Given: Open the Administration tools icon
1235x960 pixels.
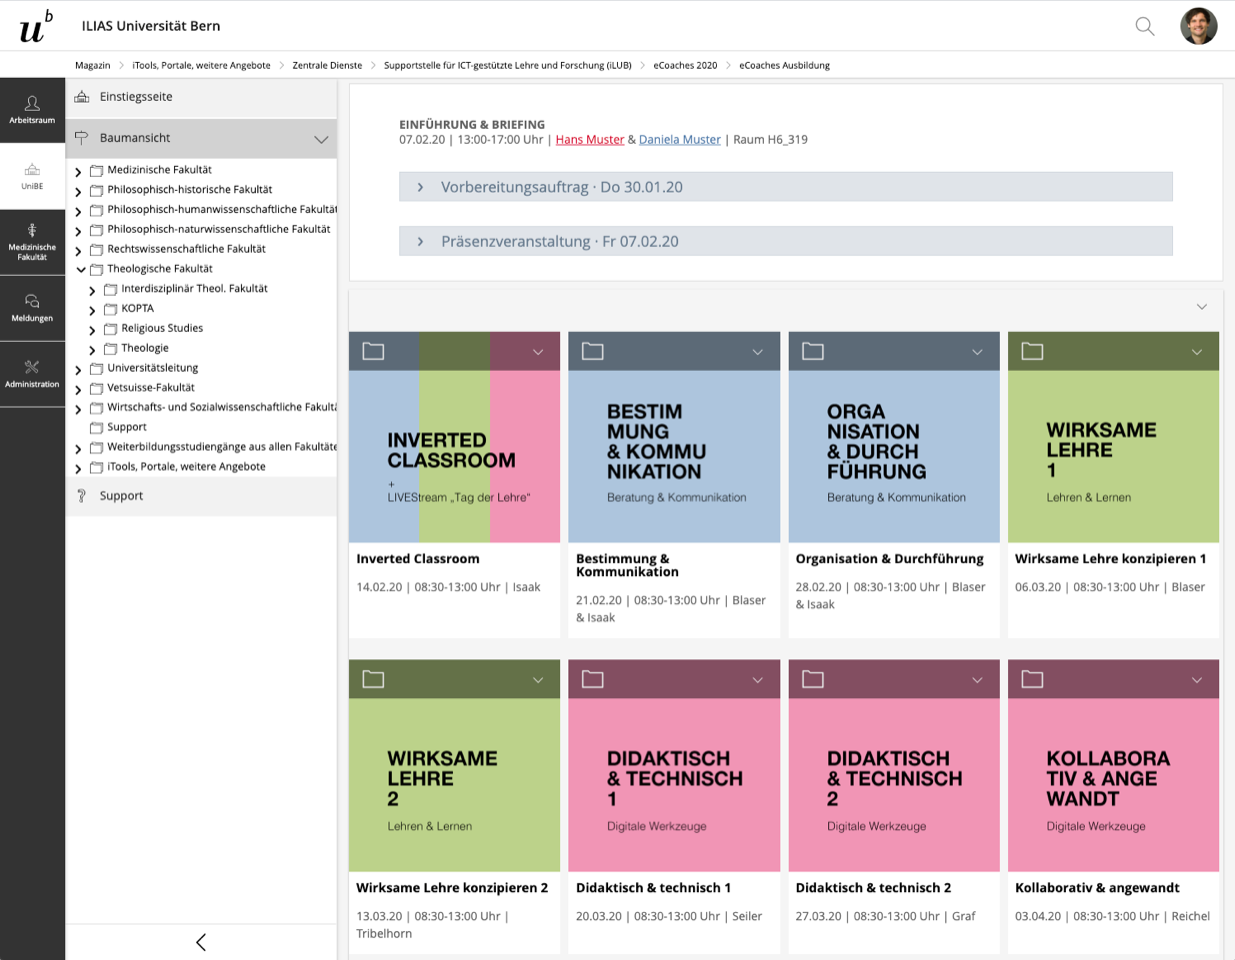Looking at the screenshot, I should coord(32,374).
